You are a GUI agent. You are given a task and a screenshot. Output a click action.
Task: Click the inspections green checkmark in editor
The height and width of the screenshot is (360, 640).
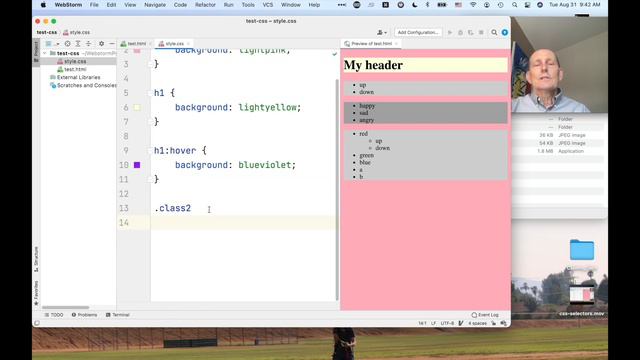point(335,53)
